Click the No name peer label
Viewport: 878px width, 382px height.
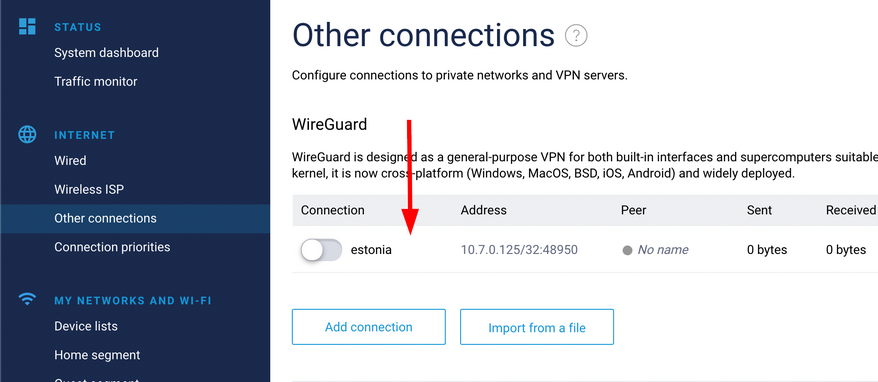pyautogui.click(x=663, y=250)
